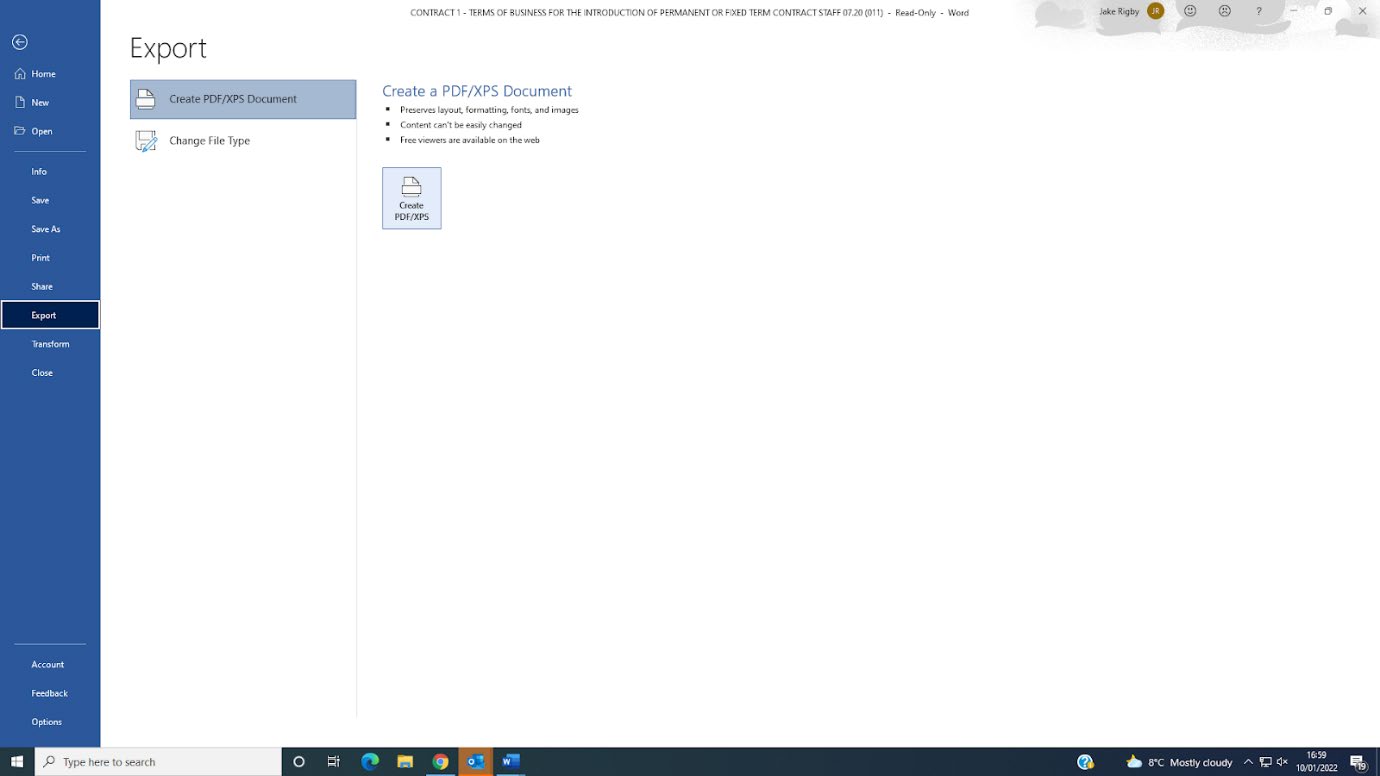
Task: Click the Windows taskbar search box
Action: click(x=160, y=762)
